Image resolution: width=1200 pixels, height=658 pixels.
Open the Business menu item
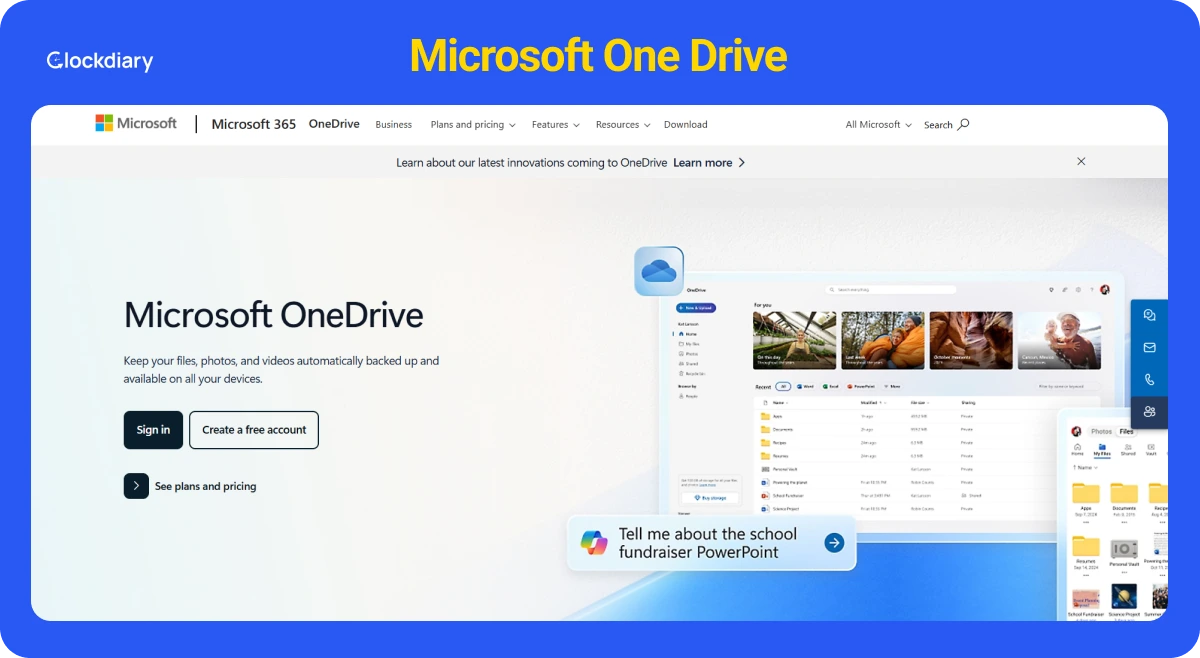click(394, 125)
